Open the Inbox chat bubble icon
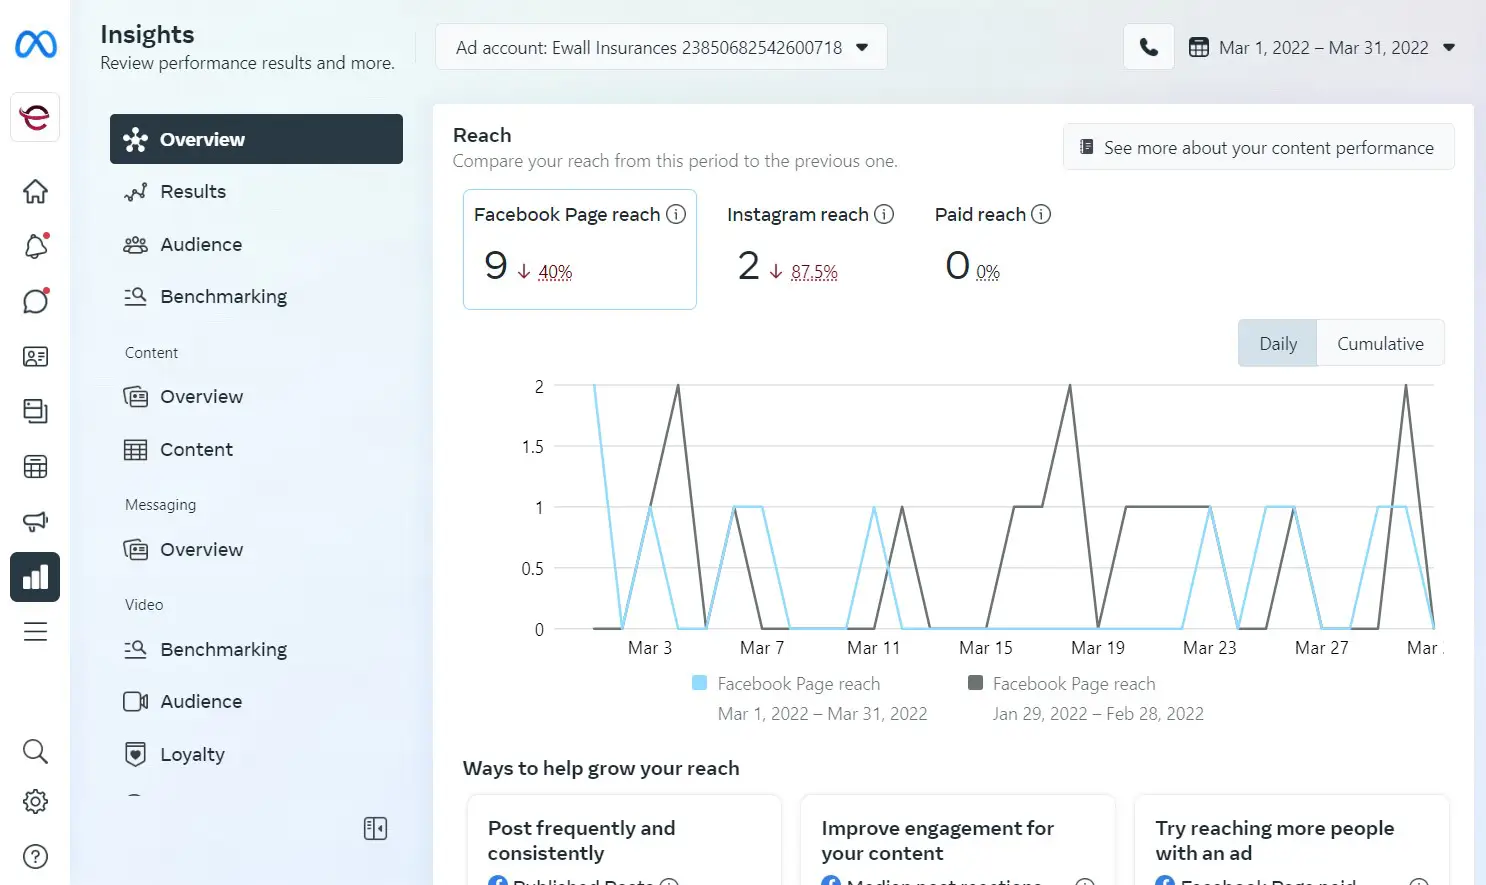This screenshot has width=1486, height=885. click(36, 301)
